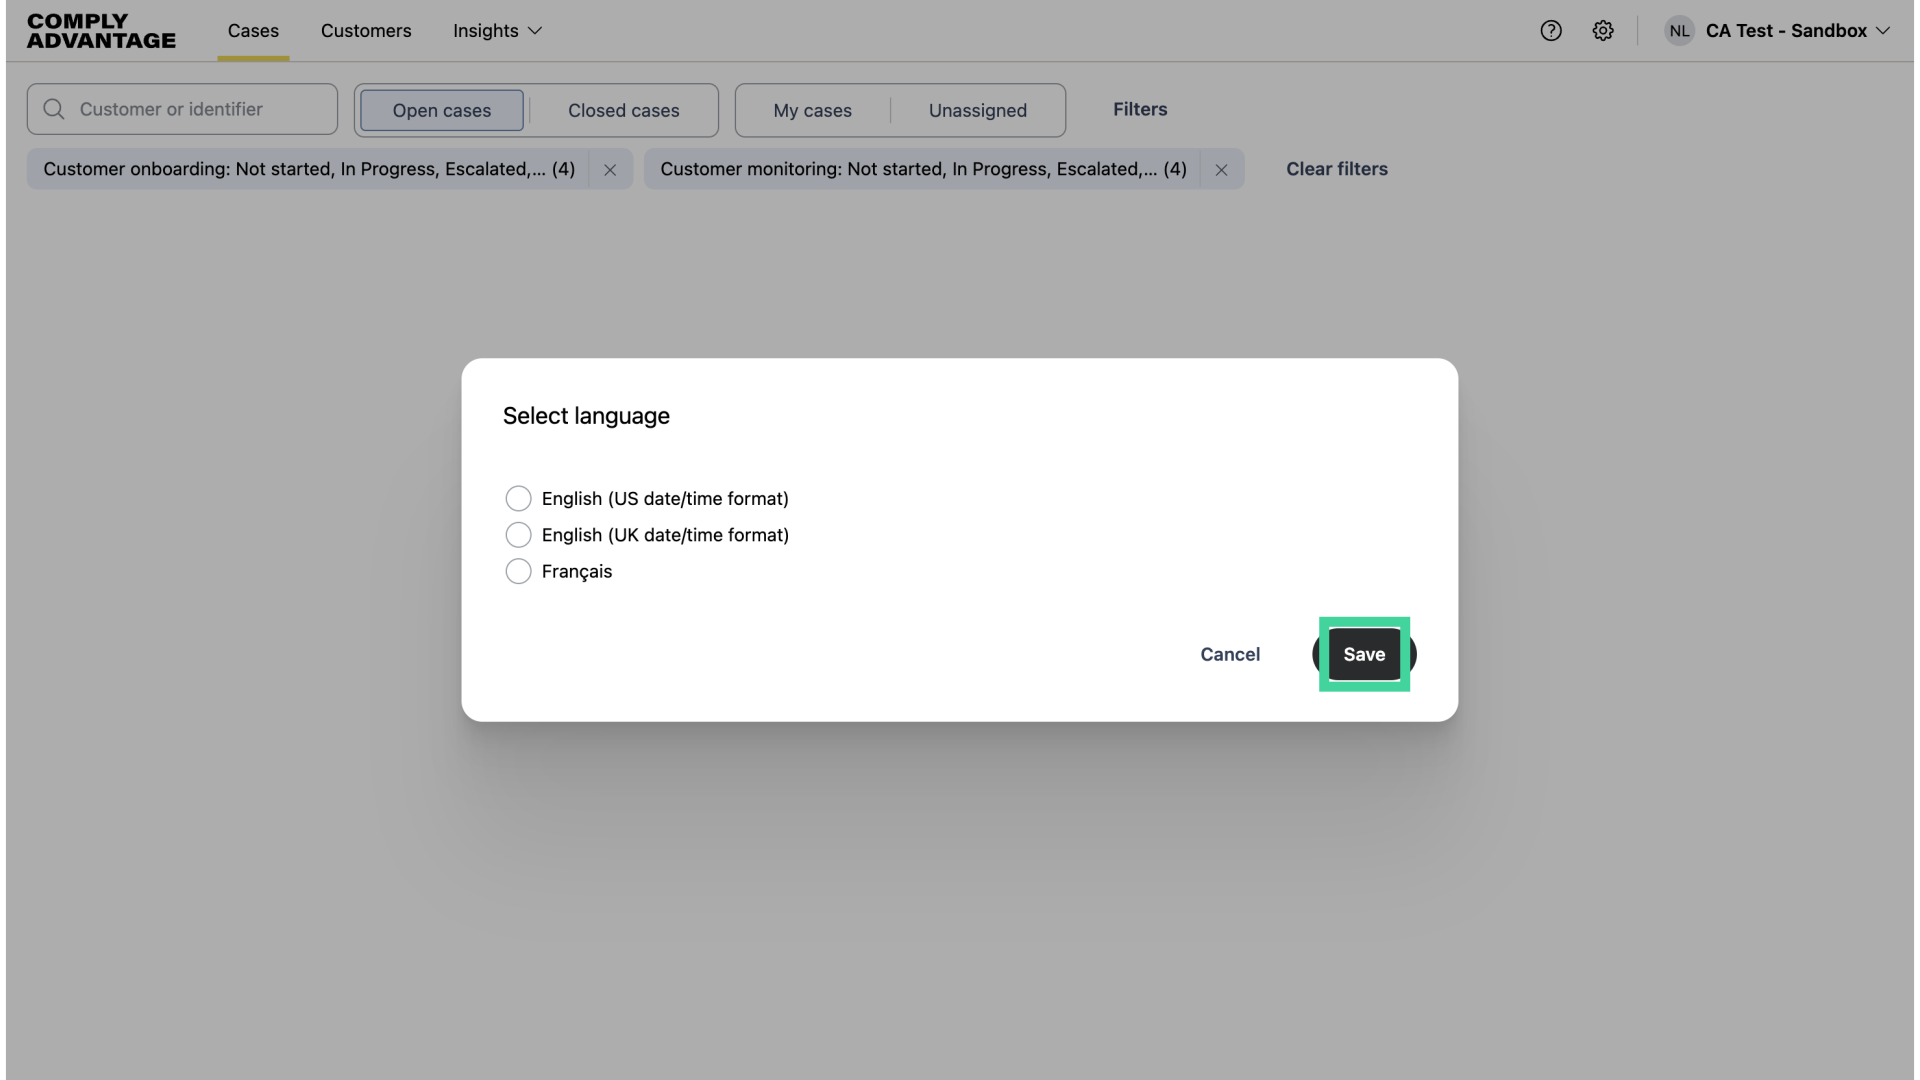This screenshot has width=1920, height=1080.
Task: Remove the Customer onboarding filter chip
Action: pos(610,170)
